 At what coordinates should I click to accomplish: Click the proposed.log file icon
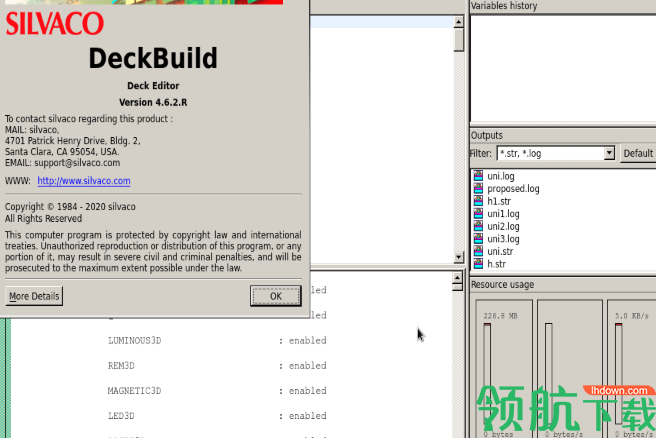[478, 188]
